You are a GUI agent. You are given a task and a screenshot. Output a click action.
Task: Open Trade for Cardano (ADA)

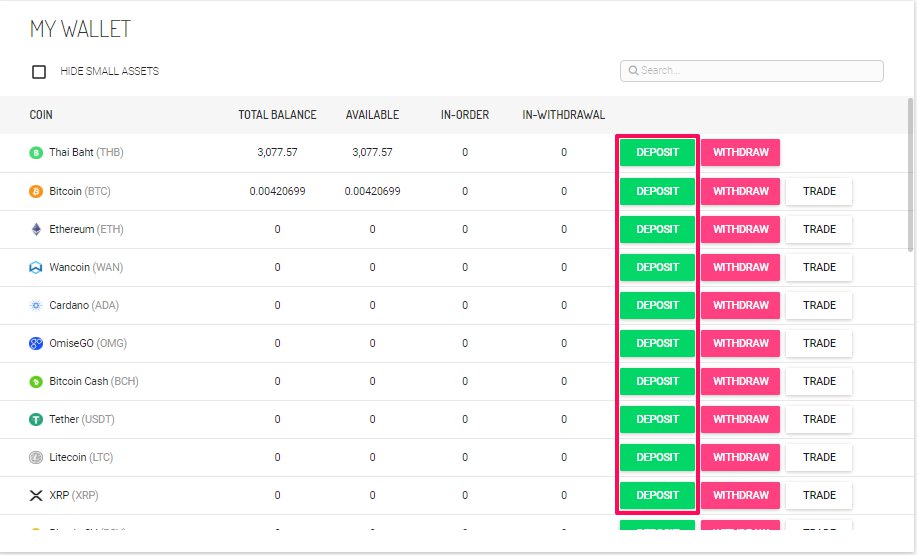tap(819, 305)
